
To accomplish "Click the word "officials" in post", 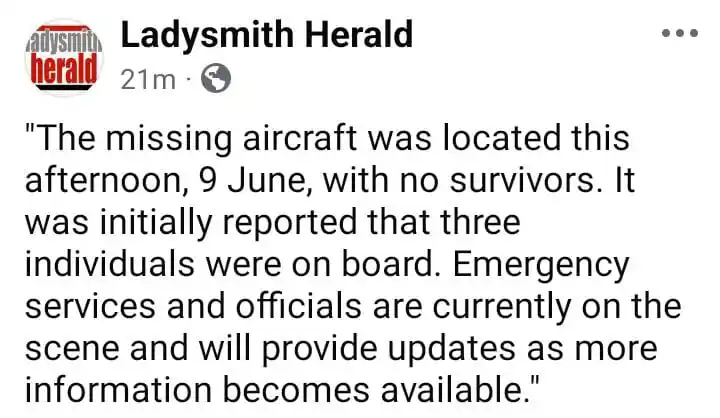I will click(298, 306).
